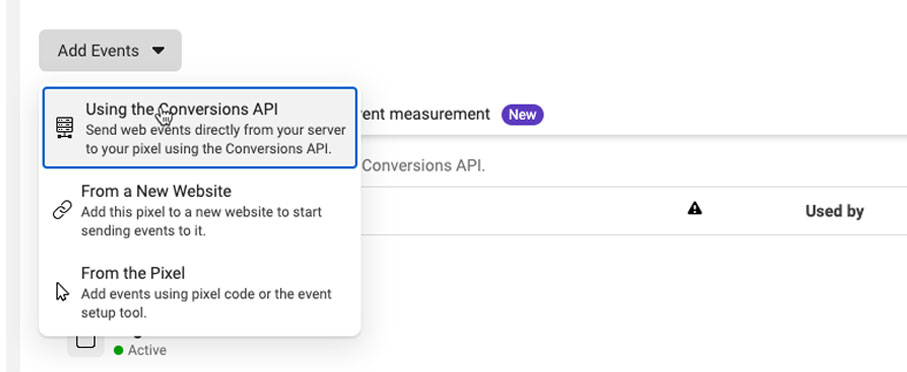Click the chain link icon
This screenshot has width=907, height=372.
click(x=62, y=210)
